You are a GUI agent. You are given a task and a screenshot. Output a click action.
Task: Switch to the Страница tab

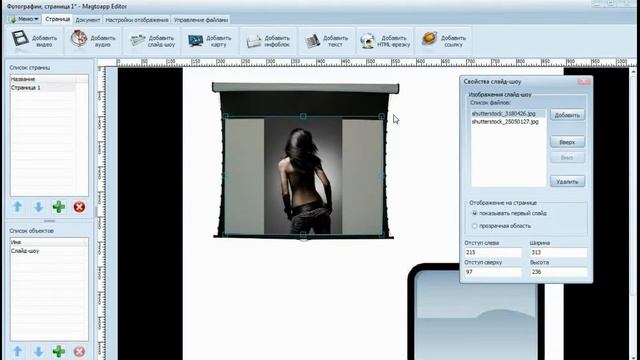click(x=58, y=19)
